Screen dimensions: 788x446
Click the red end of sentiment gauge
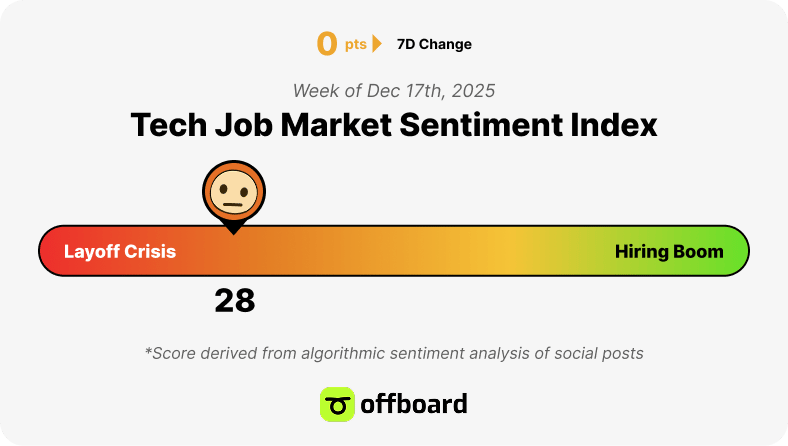coord(50,251)
